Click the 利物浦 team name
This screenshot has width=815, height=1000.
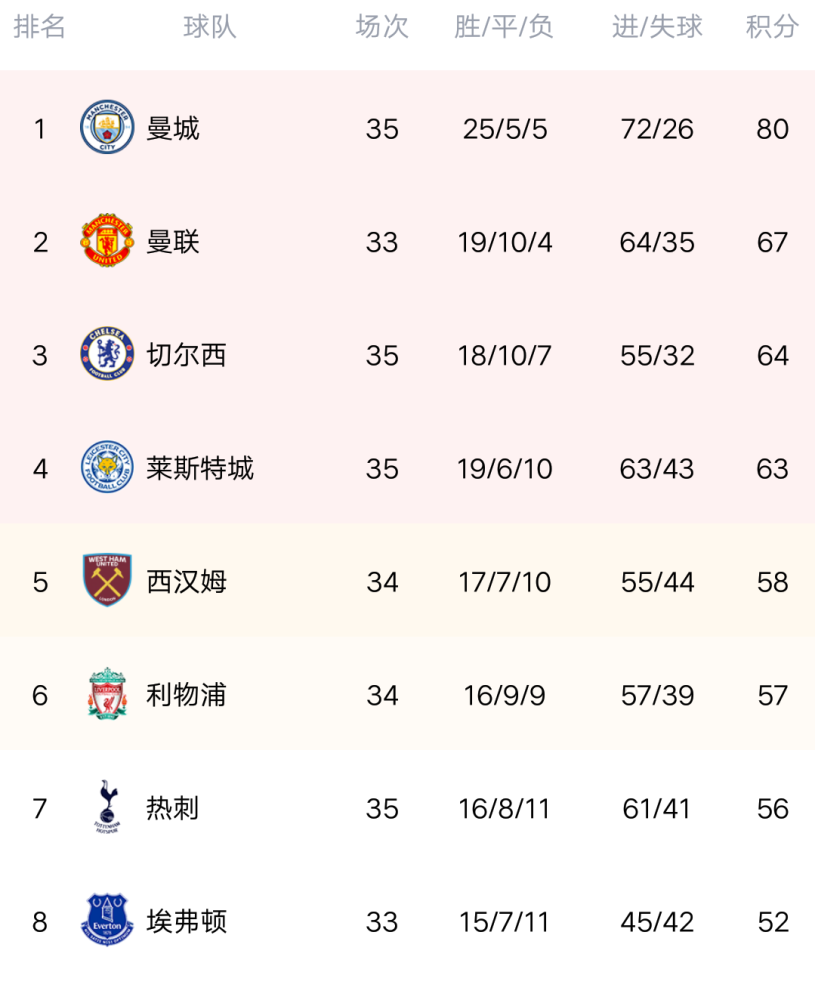(x=186, y=695)
